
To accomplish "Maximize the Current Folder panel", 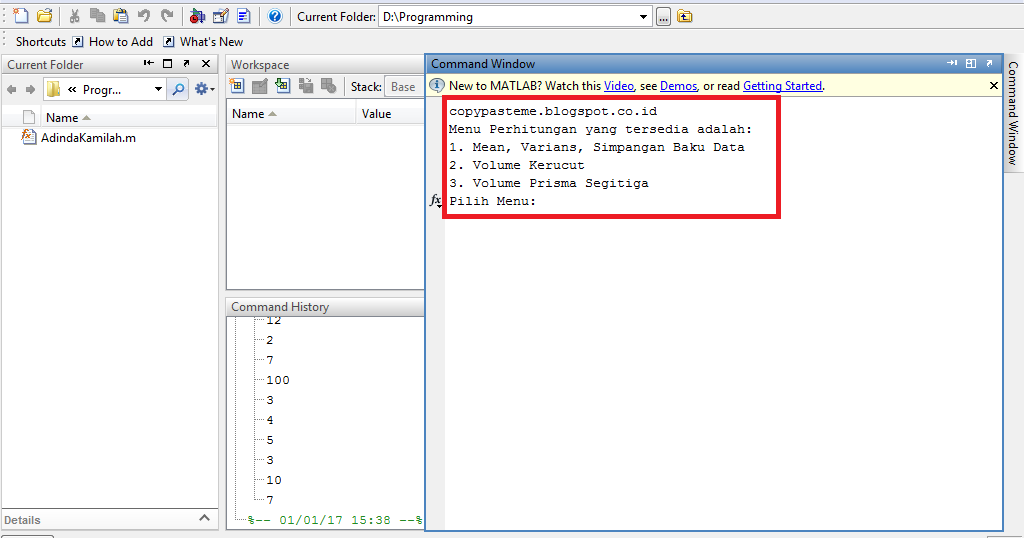I will (x=168, y=63).
